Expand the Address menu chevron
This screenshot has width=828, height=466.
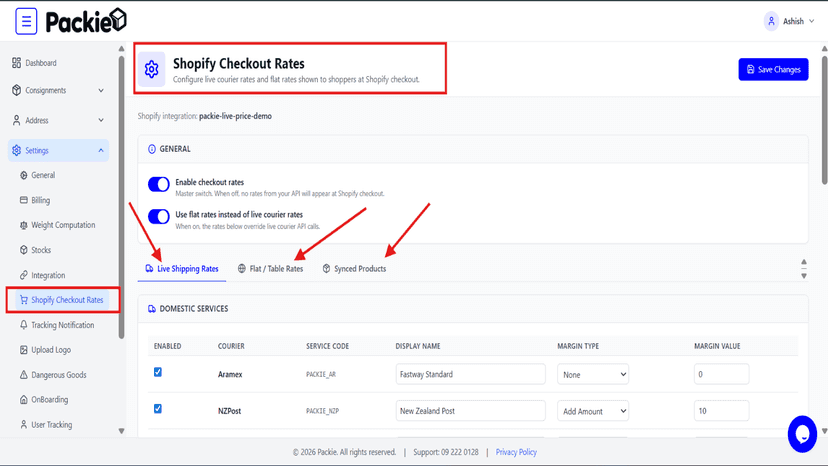click(101, 120)
